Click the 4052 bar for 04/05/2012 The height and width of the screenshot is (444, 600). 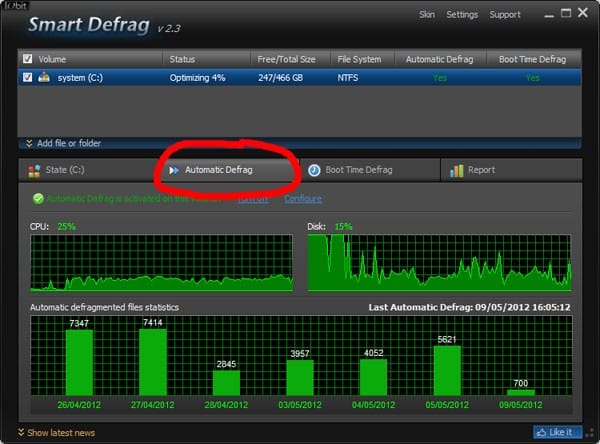point(373,377)
